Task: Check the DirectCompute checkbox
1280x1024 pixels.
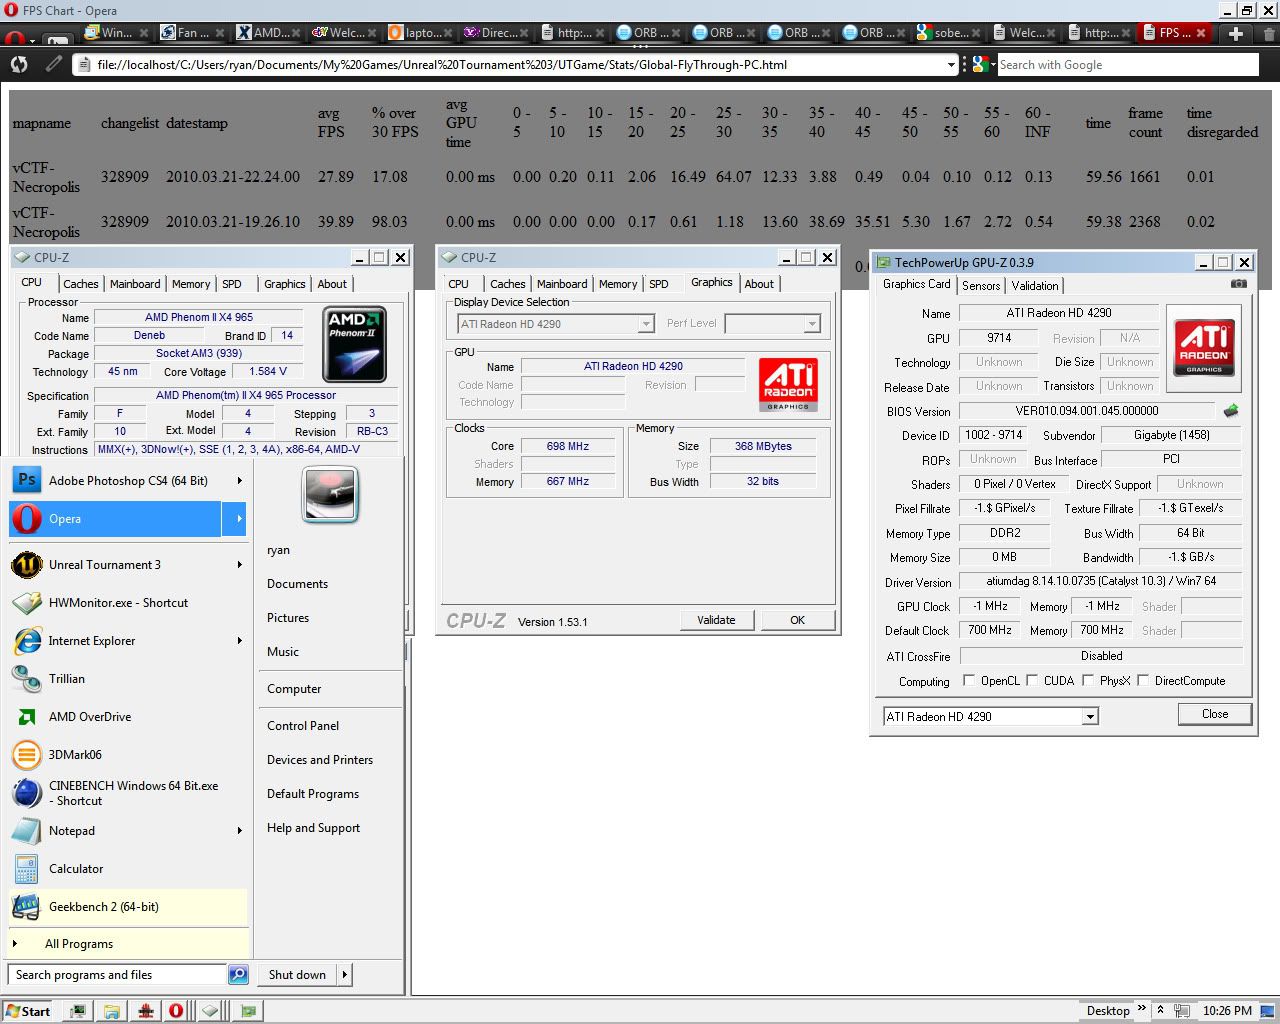Action: [x=1143, y=681]
